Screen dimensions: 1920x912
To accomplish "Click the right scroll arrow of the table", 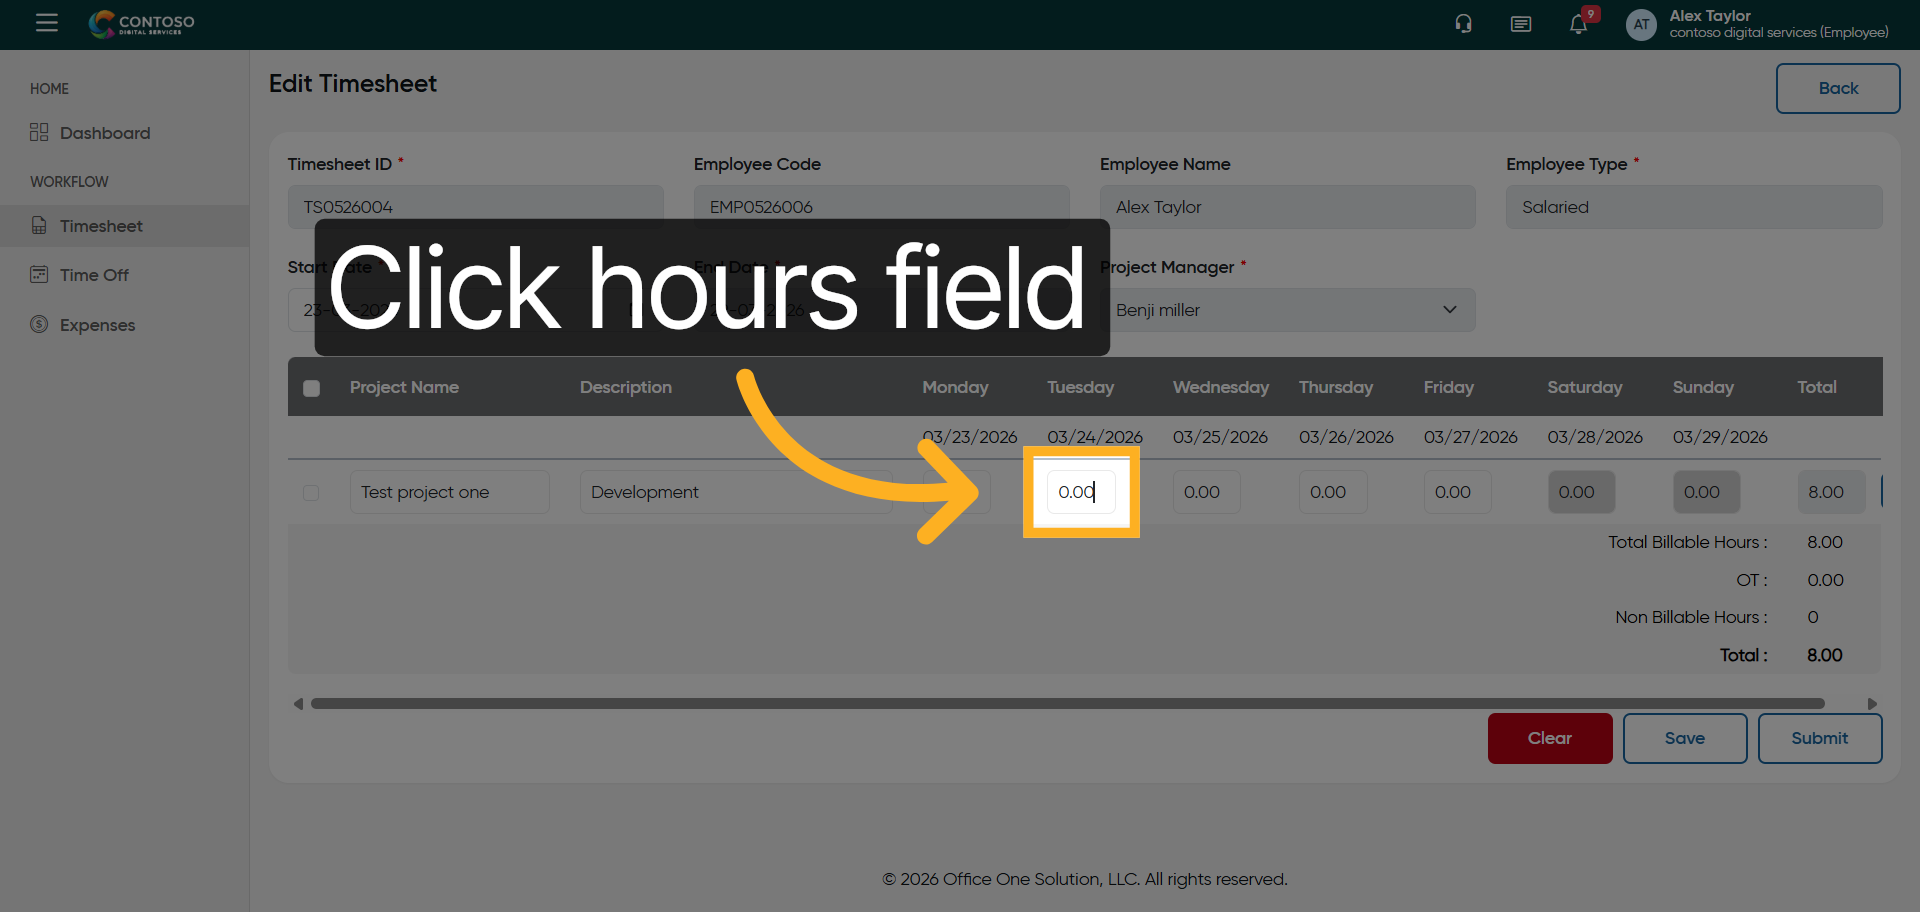I will coord(1874,703).
